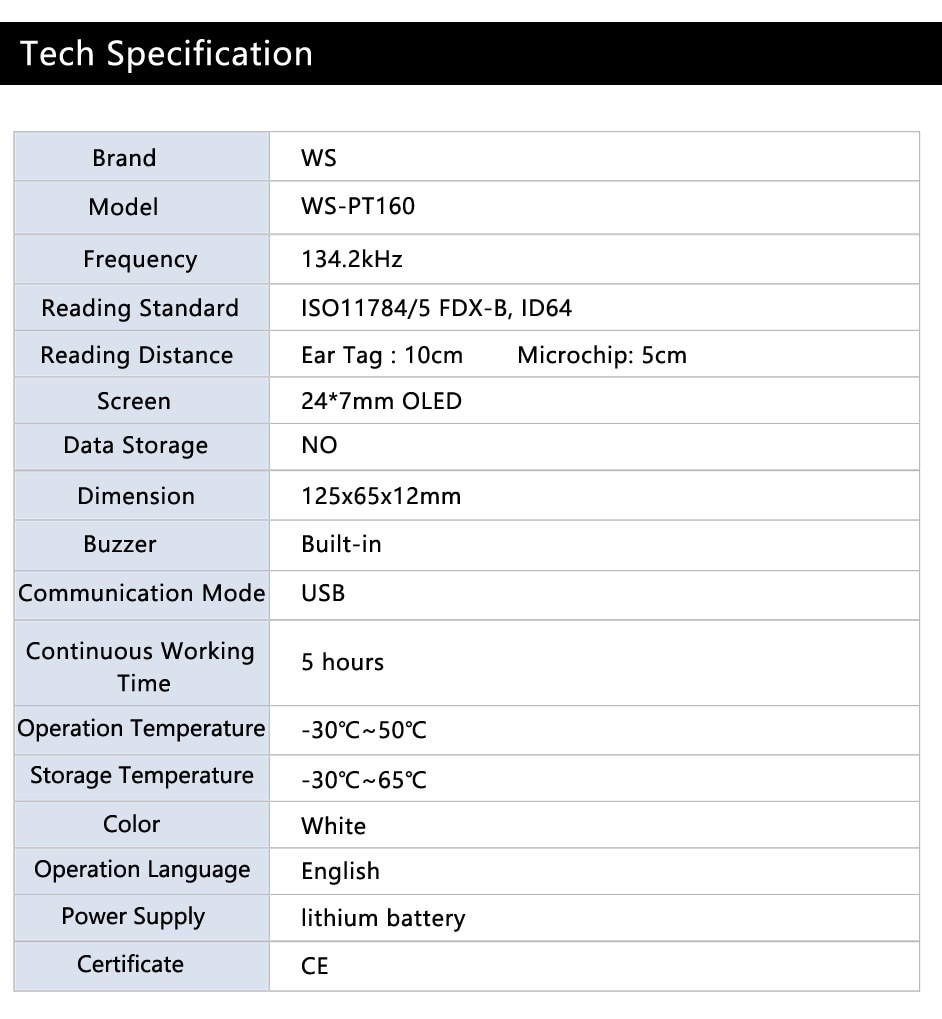Click the White color value

pos(333,826)
